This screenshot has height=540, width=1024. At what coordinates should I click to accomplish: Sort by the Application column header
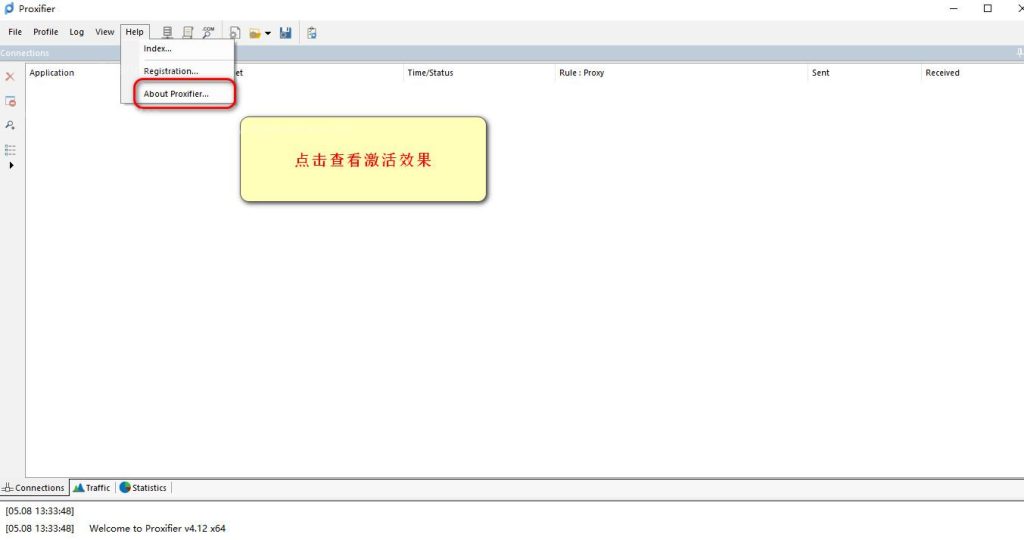tap(52, 73)
